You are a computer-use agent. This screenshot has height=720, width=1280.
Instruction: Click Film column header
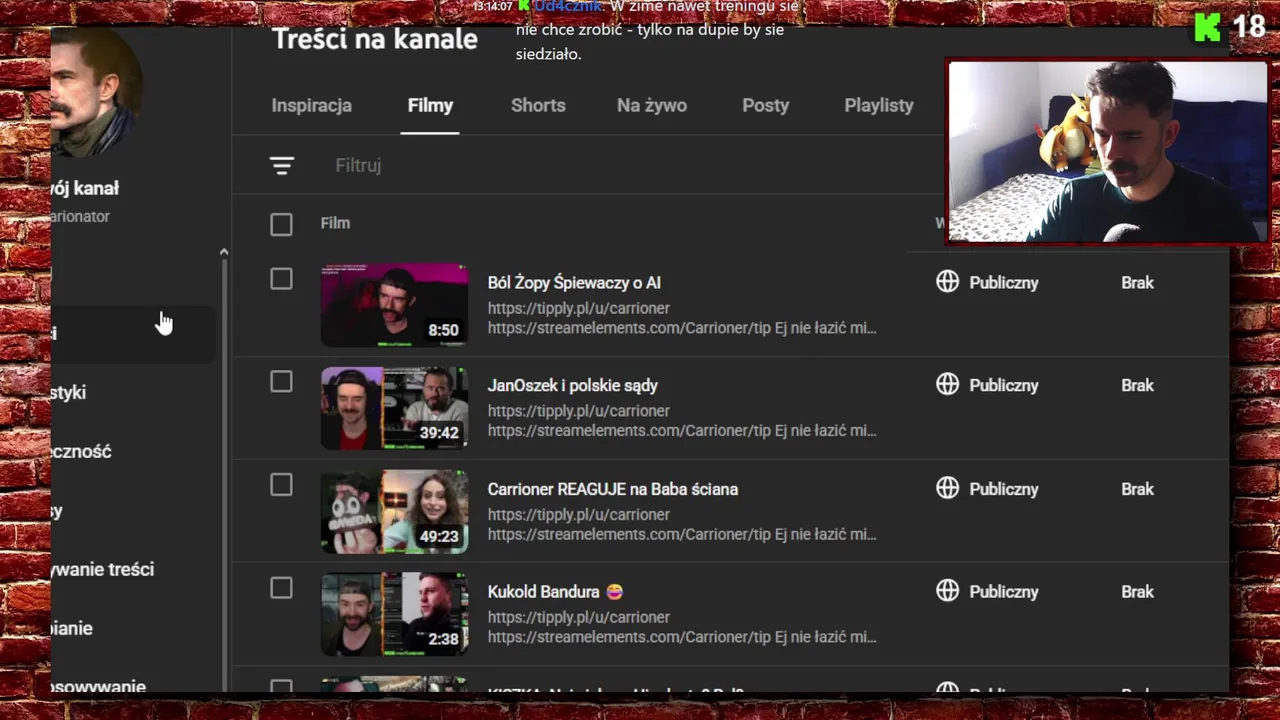tap(335, 223)
